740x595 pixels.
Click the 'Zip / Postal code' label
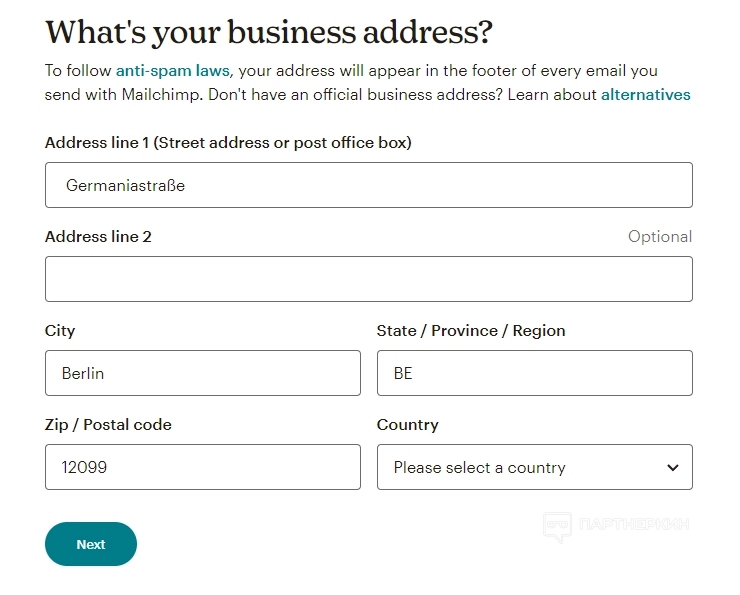pos(108,425)
